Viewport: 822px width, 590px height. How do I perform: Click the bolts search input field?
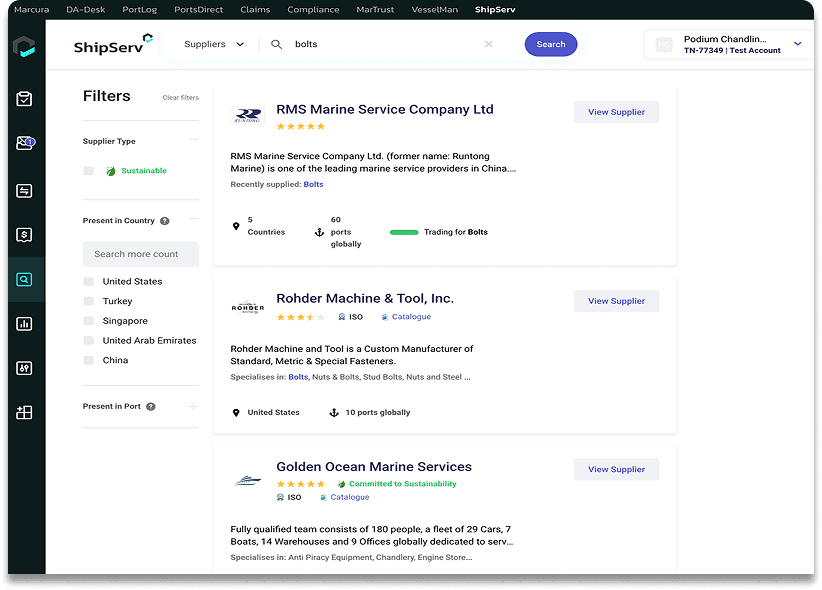[x=383, y=44]
